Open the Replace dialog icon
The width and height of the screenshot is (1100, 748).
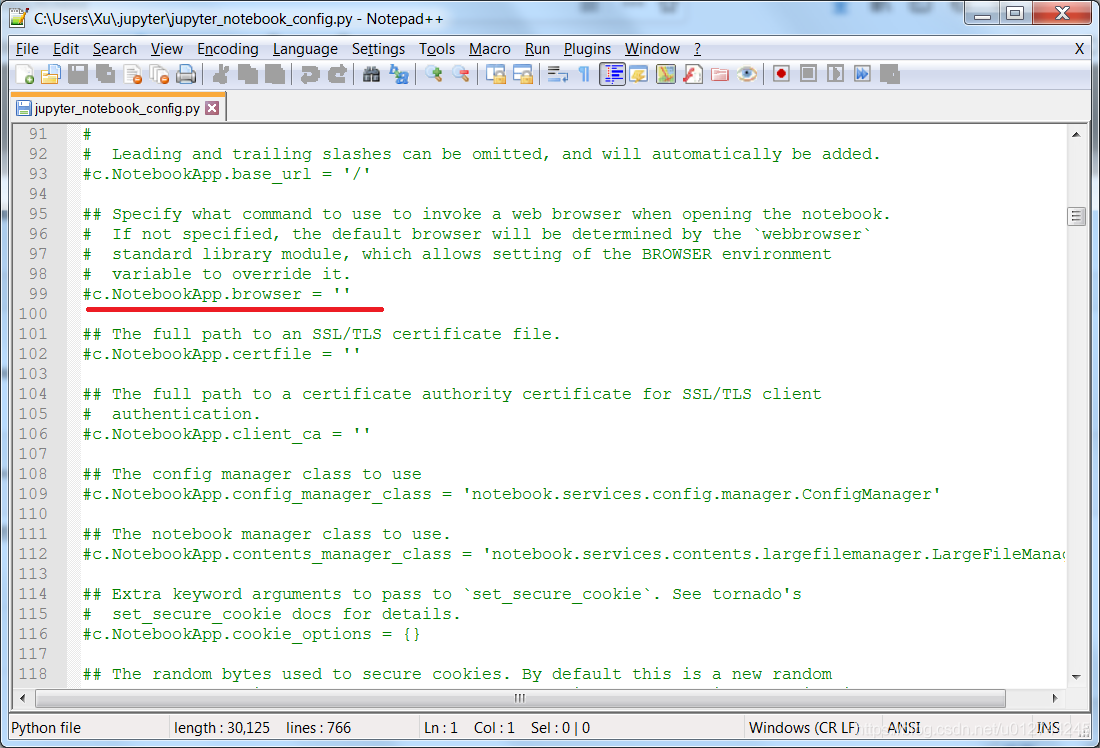(x=398, y=74)
